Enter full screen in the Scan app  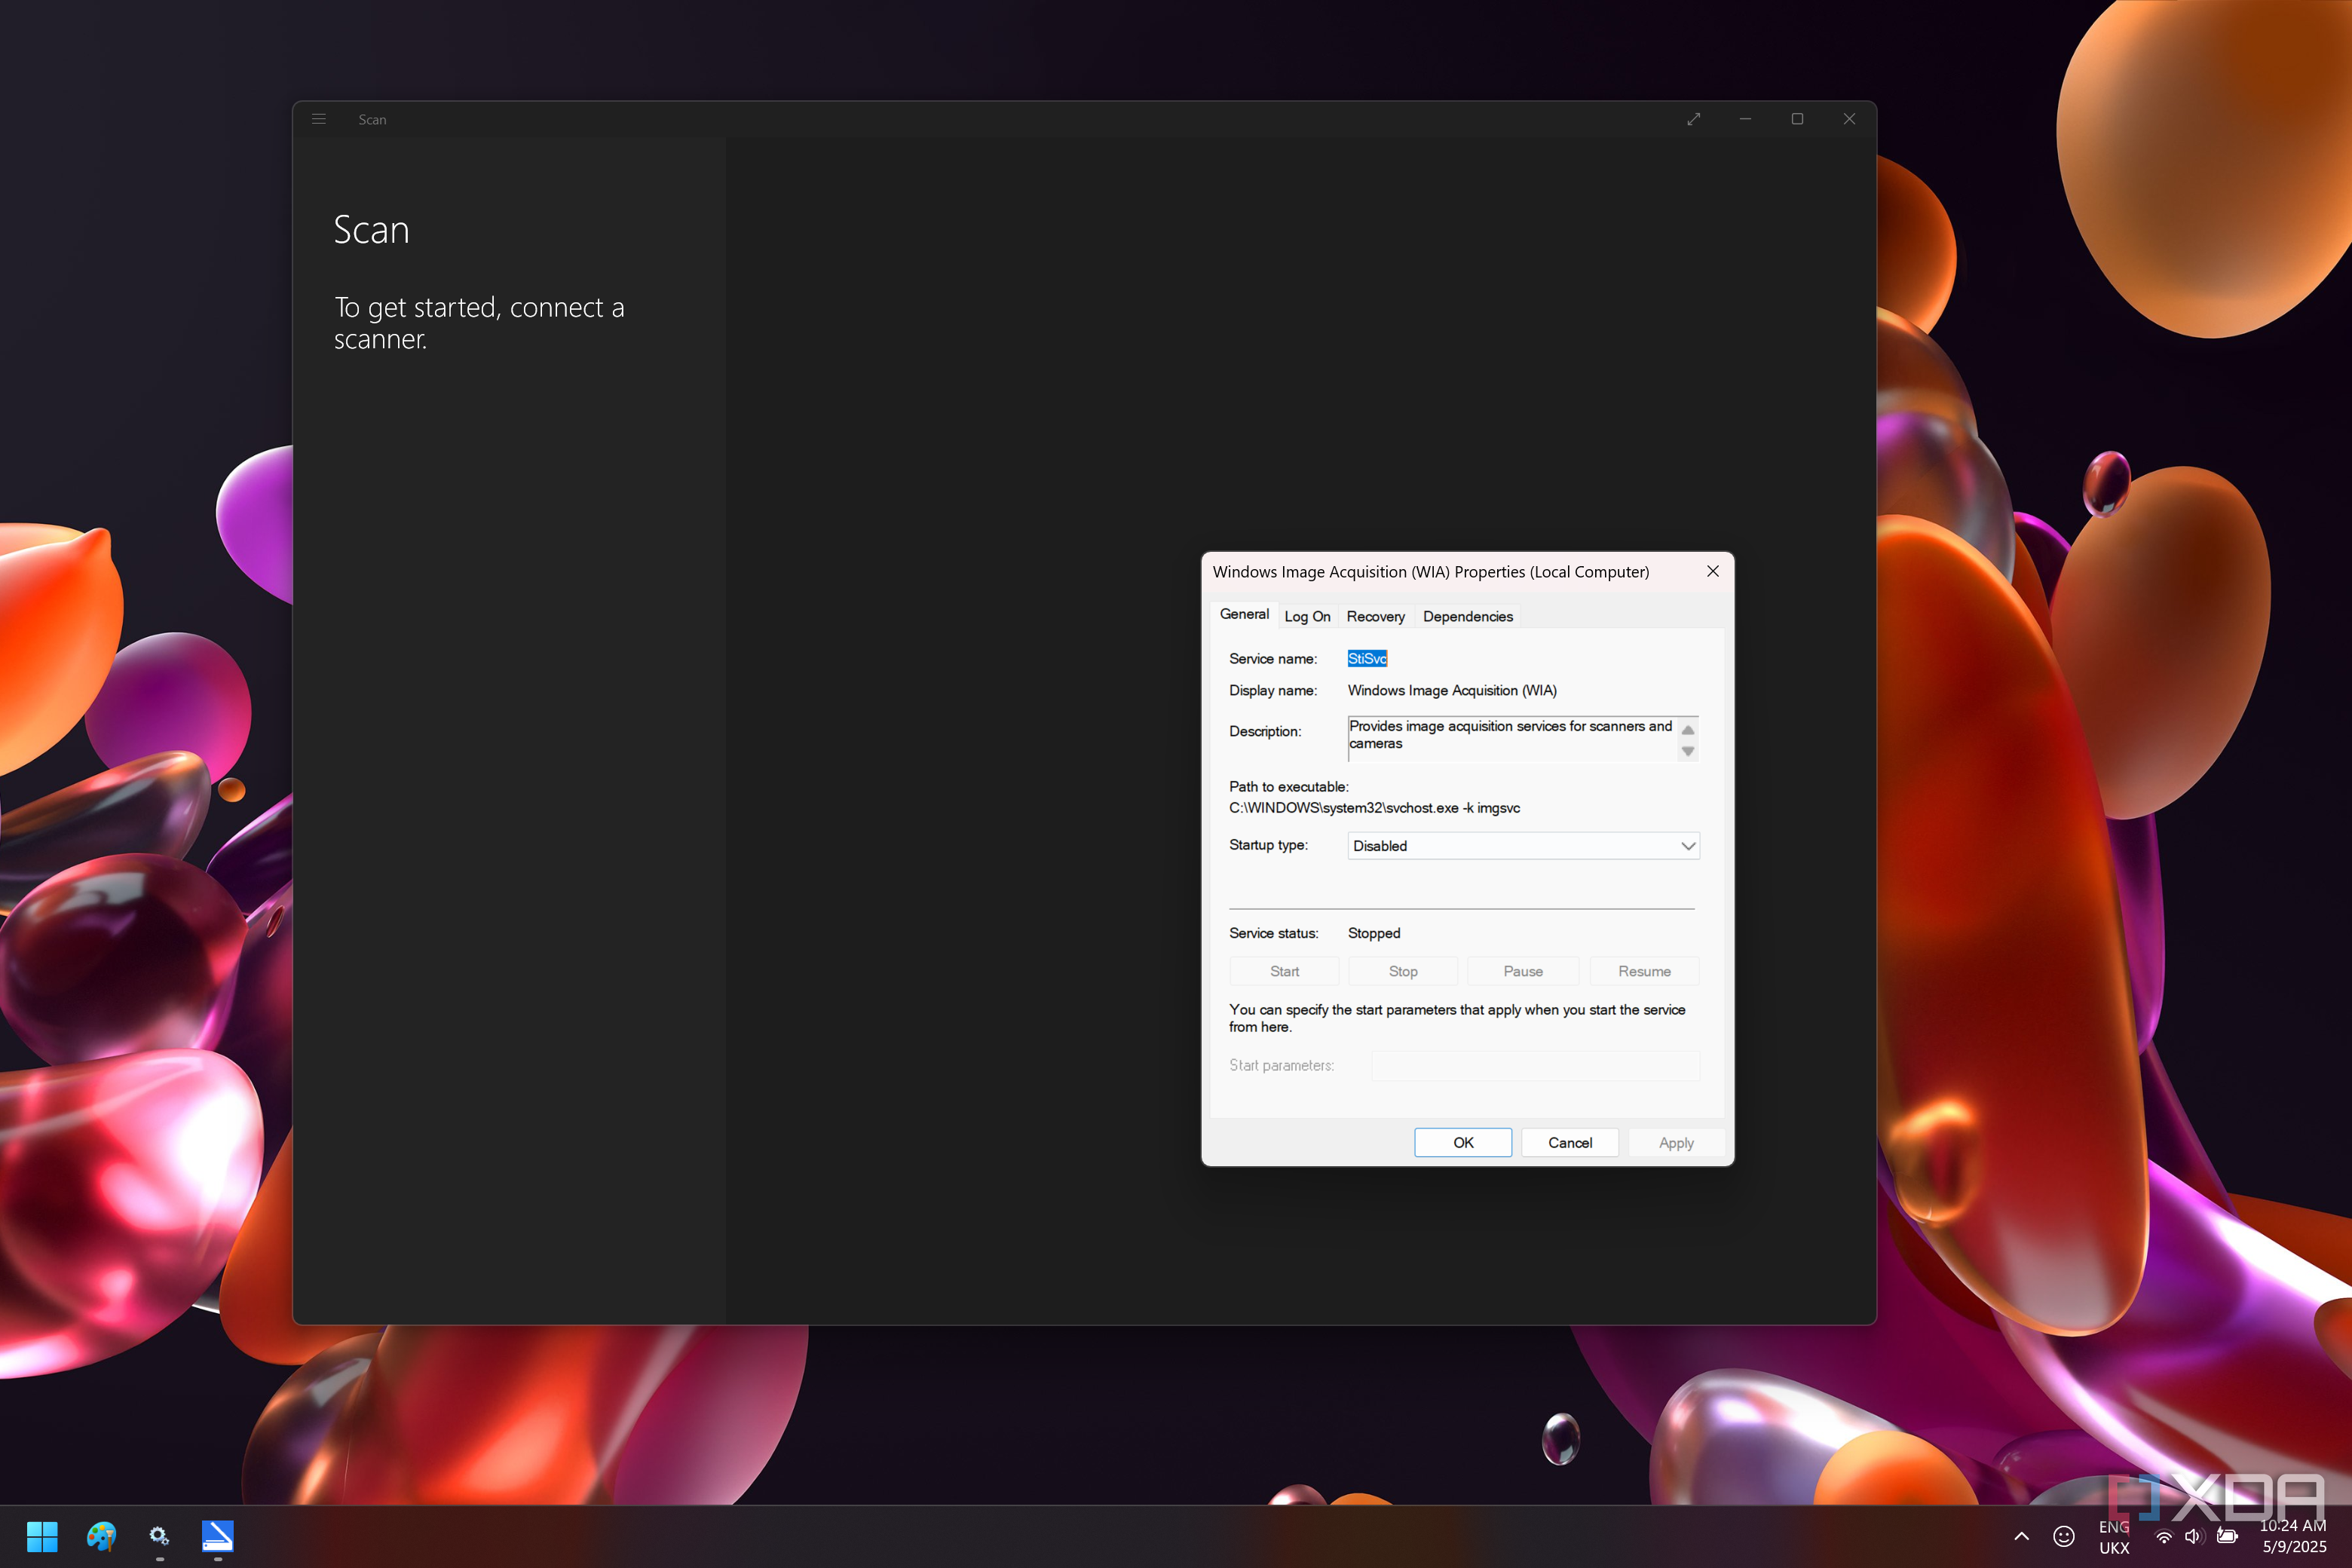(1694, 119)
